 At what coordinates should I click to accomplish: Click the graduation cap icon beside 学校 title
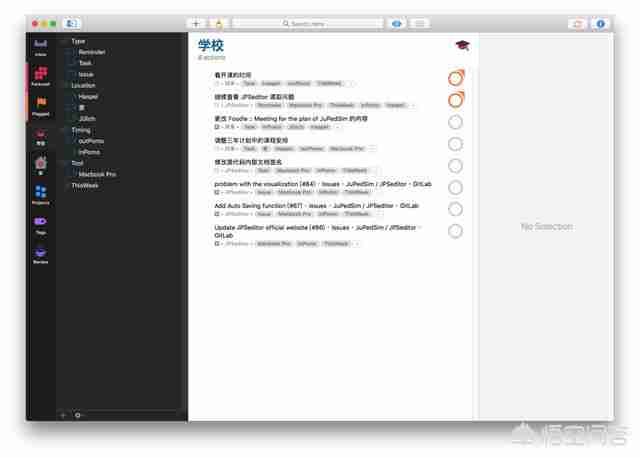pos(462,45)
